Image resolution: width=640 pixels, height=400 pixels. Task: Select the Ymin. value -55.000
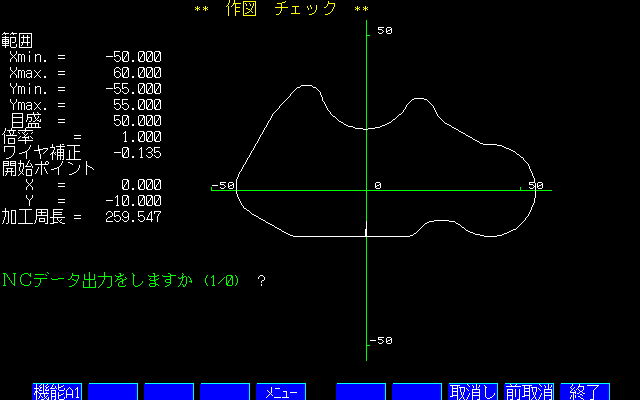click(x=133, y=89)
